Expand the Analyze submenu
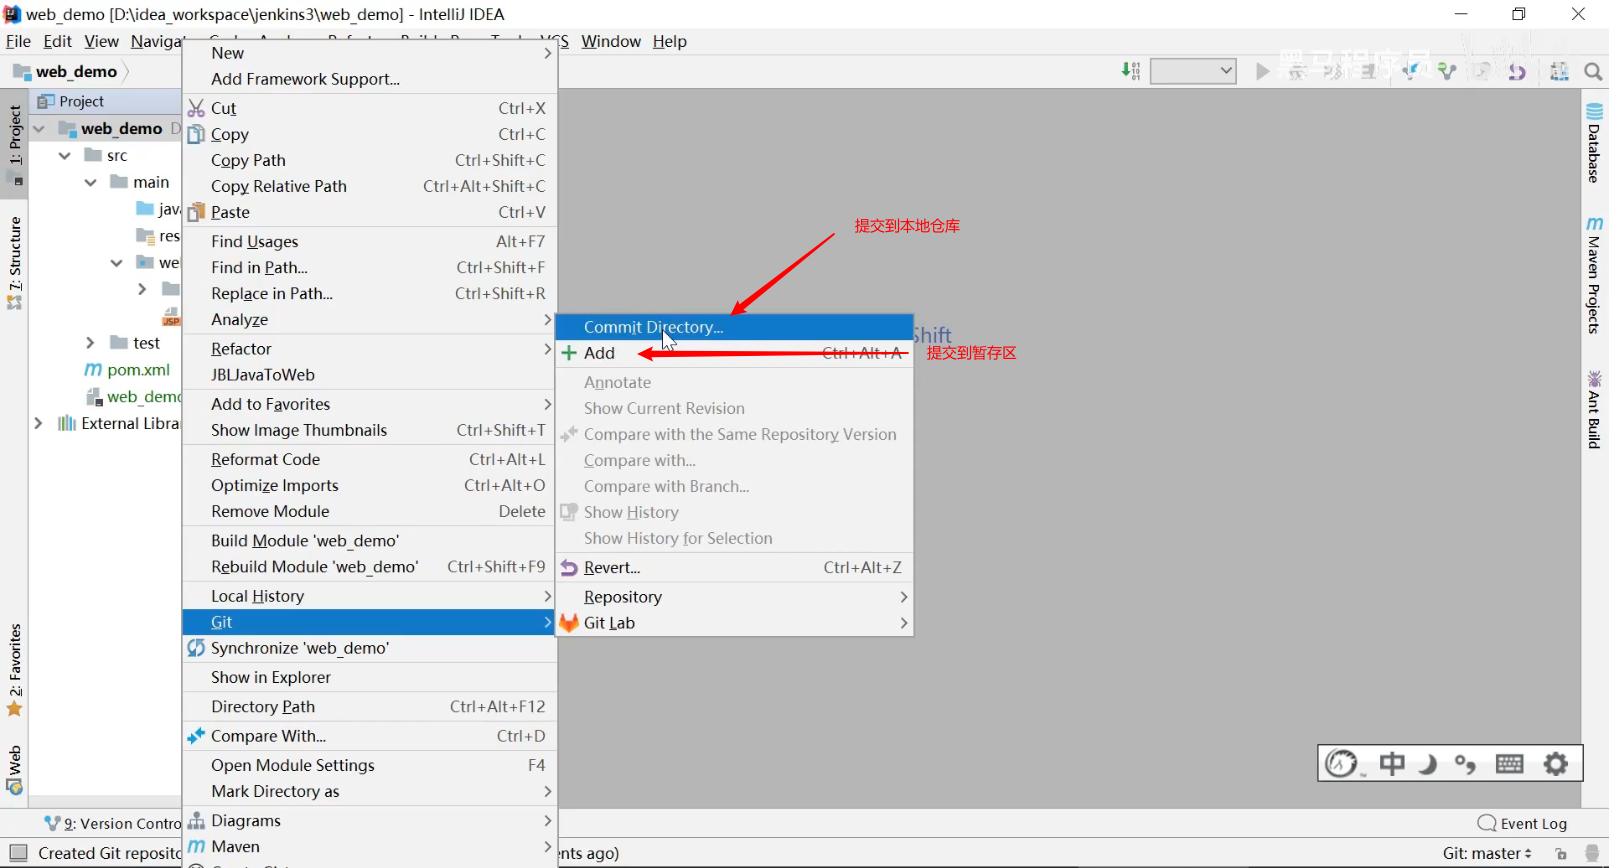 pos(369,320)
